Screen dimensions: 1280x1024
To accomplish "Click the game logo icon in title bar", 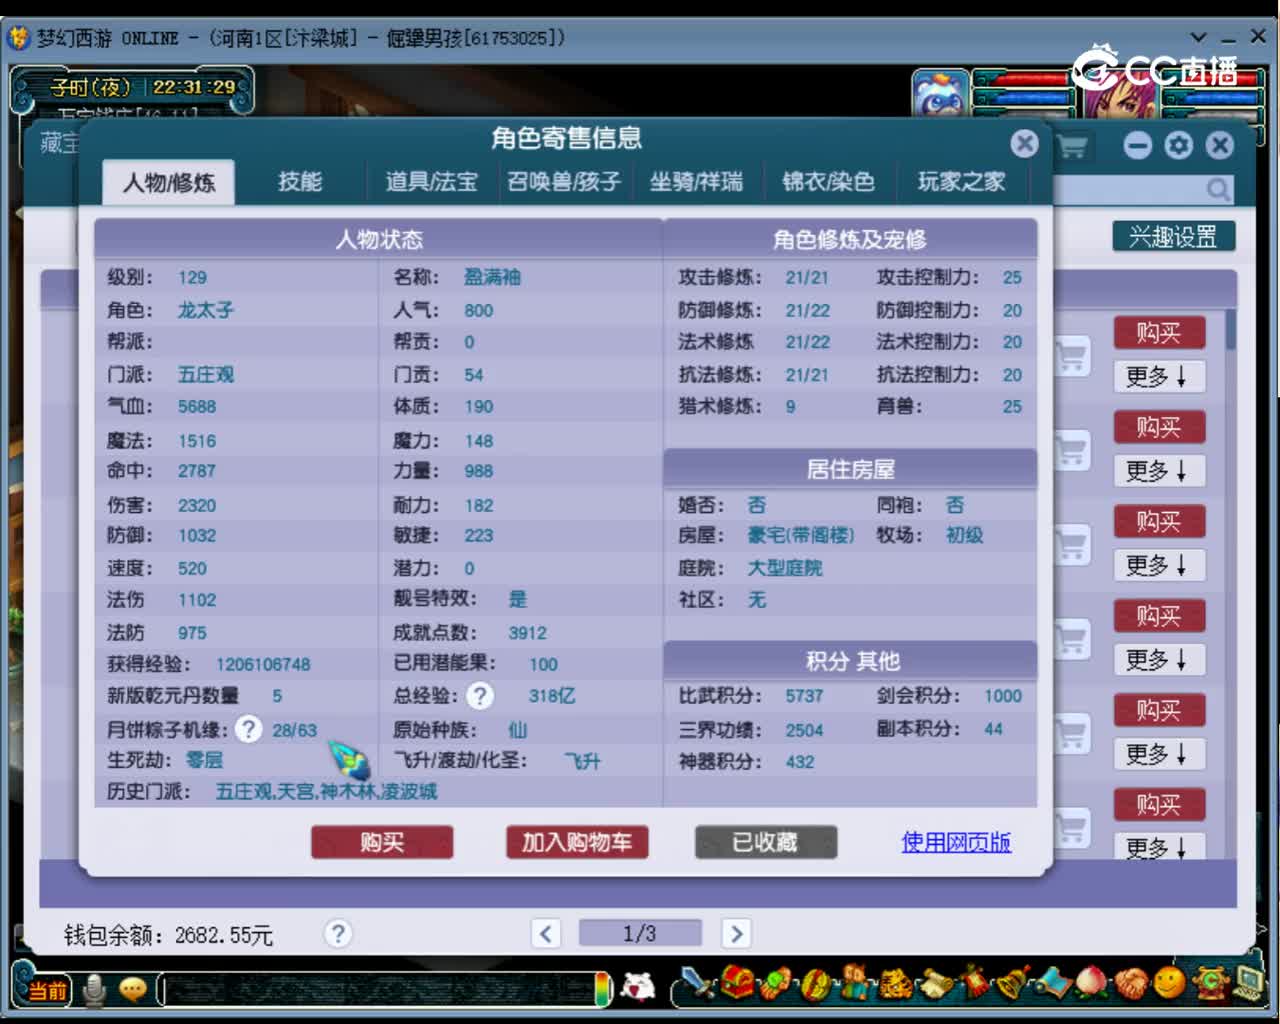I will (x=19, y=38).
